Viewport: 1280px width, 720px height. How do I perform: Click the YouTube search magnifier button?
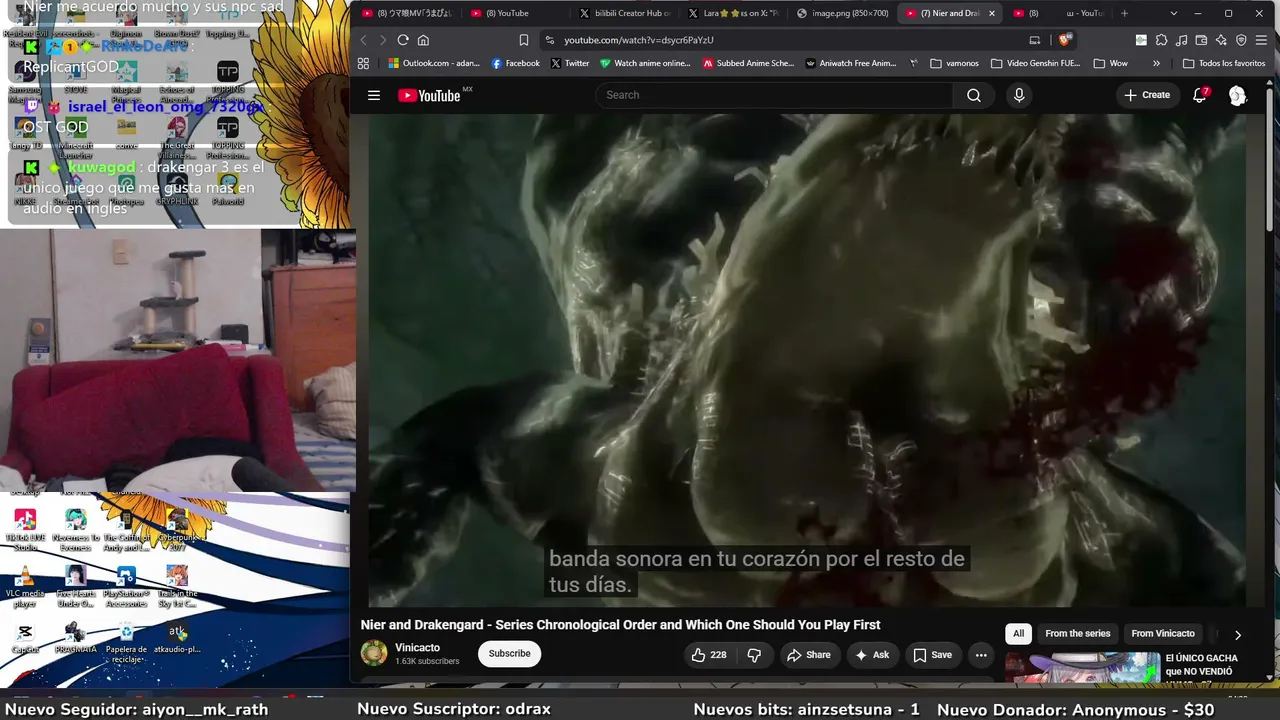click(974, 95)
